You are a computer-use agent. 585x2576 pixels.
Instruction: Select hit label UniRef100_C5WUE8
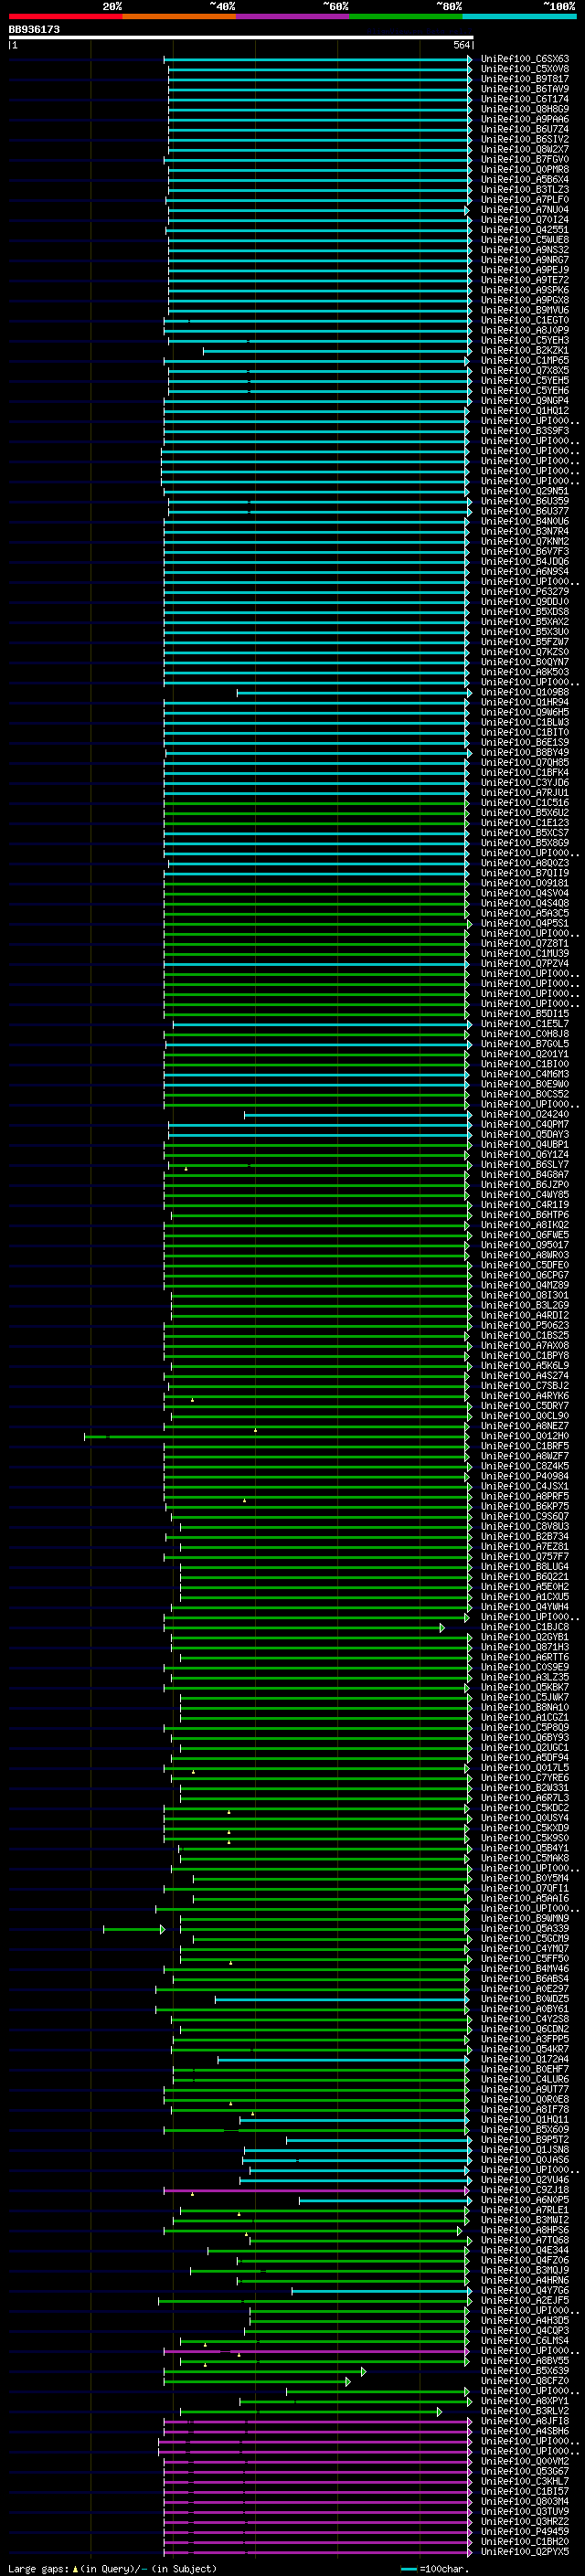click(525, 240)
